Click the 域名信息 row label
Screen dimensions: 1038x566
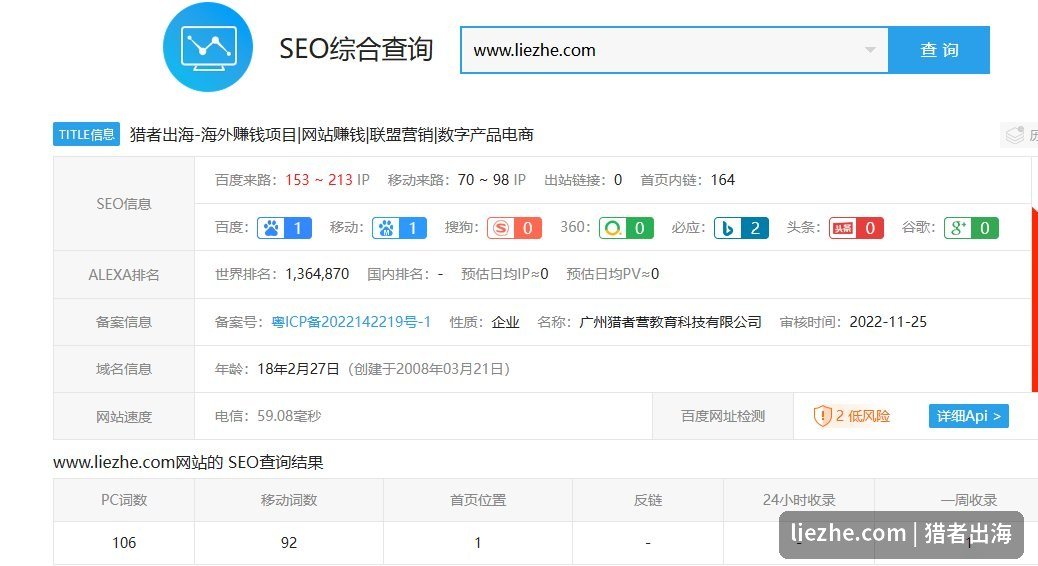click(124, 369)
